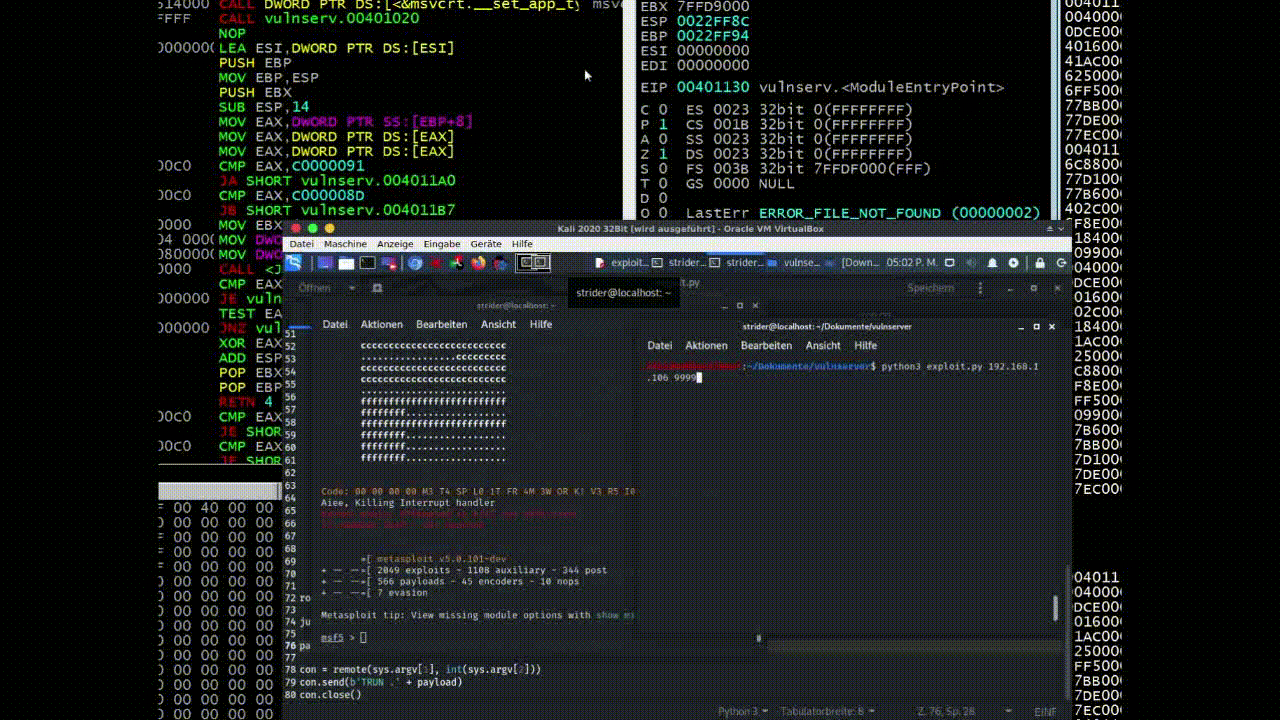Switch to vulnse... taskbar window entry
Viewport: 1280px width, 720px height.
coord(795,263)
